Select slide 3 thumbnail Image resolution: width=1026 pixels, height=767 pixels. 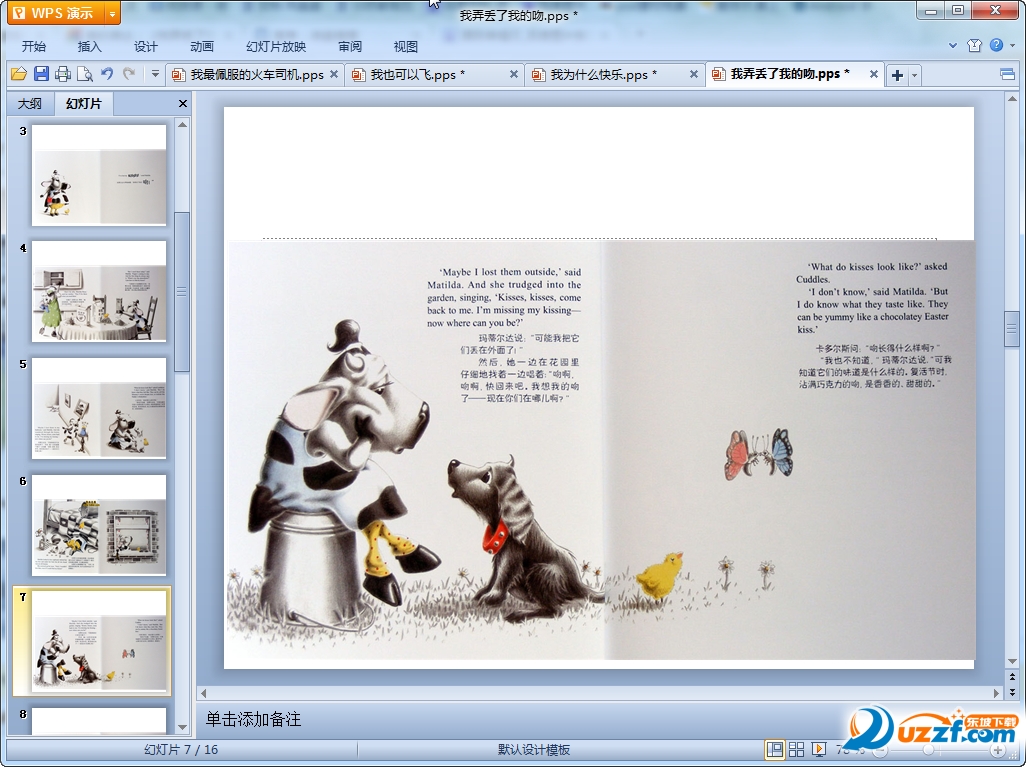pyautogui.click(x=99, y=175)
